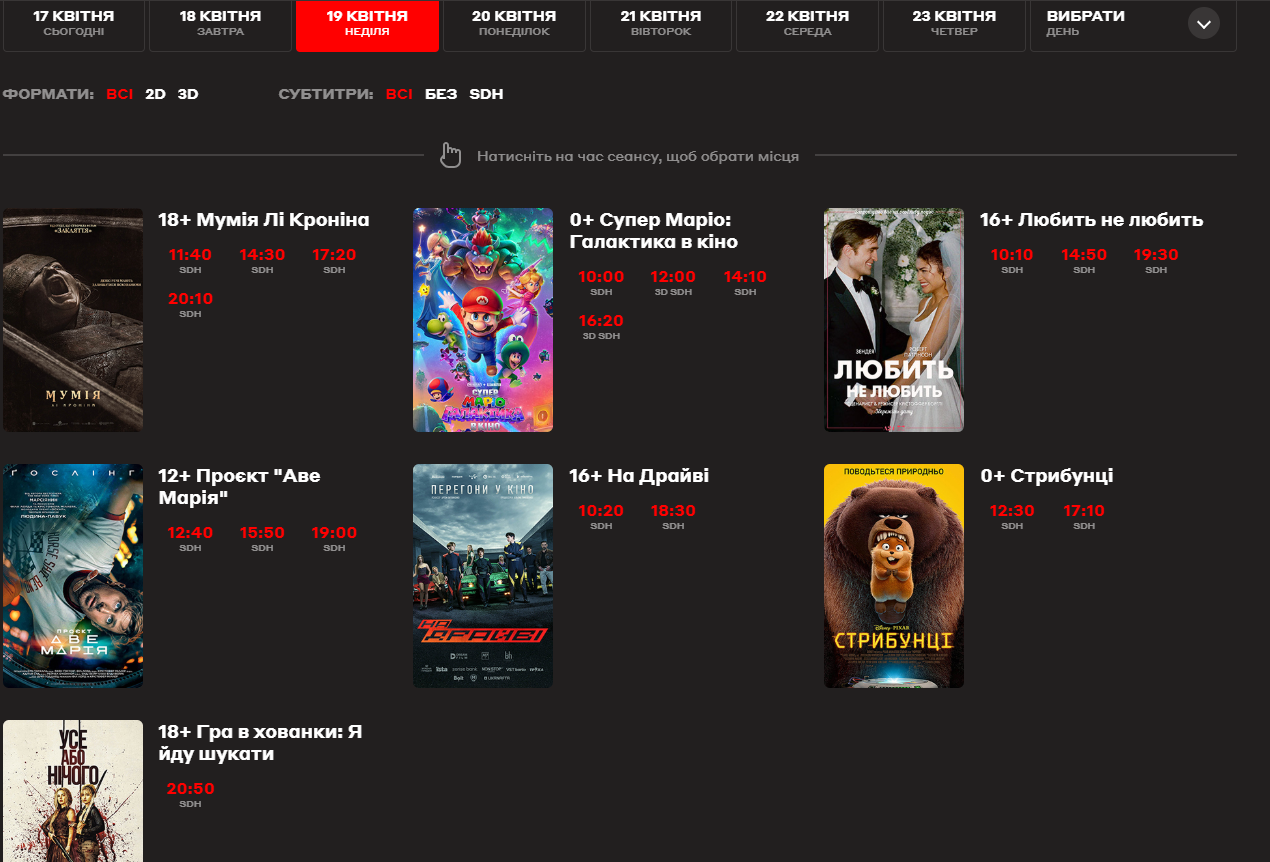The width and height of the screenshot is (1270, 862).
Task: Select the 18:30 На Драйві session
Action: click(x=673, y=511)
